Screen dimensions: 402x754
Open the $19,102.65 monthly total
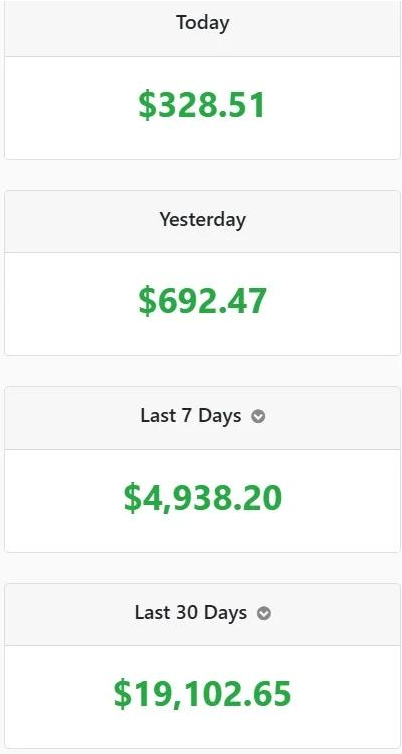pos(202,694)
